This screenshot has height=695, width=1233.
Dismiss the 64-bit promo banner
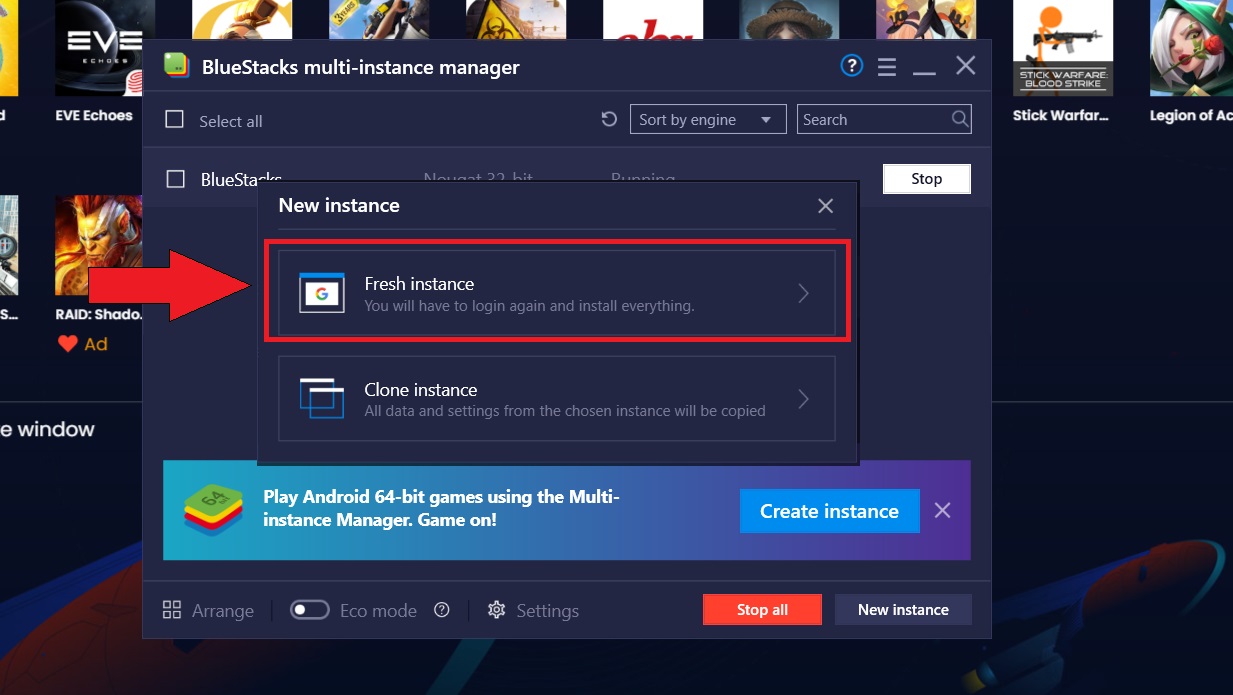[942, 511]
